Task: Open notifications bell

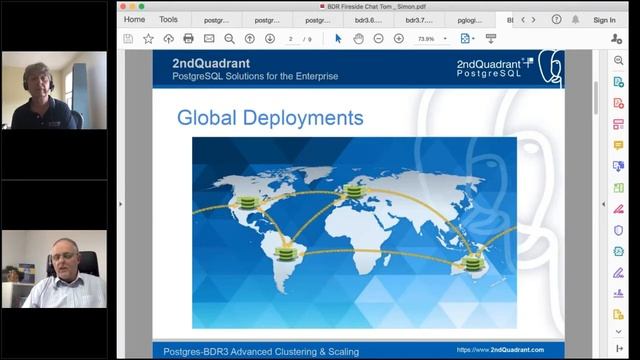Action: tap(576, 20)
